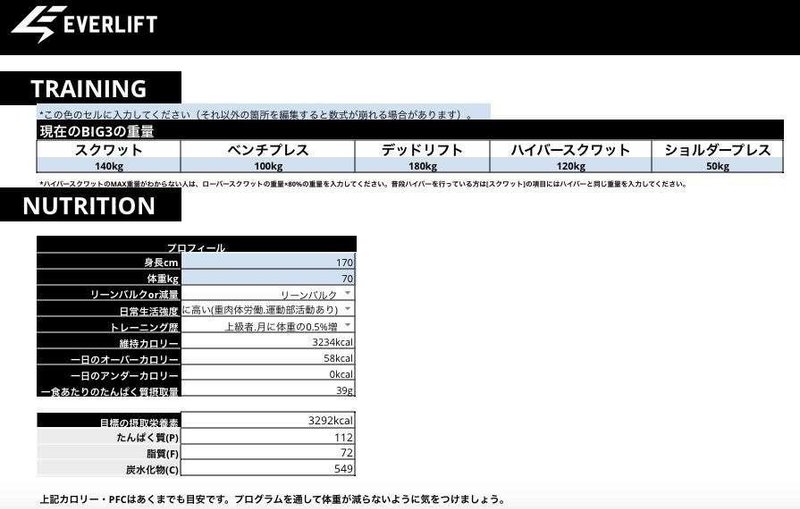Click the blue input instruction note under TRAINING

click(x=264, y=112)
